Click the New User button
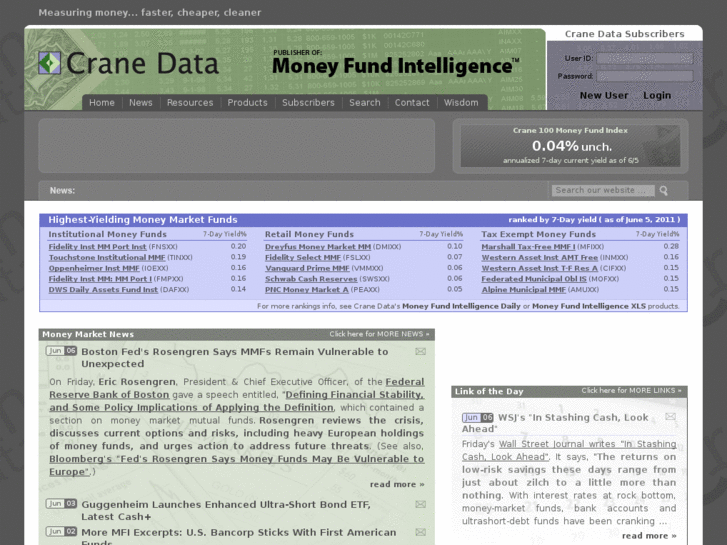Viewport: 727px width, 545px height. 604,95
